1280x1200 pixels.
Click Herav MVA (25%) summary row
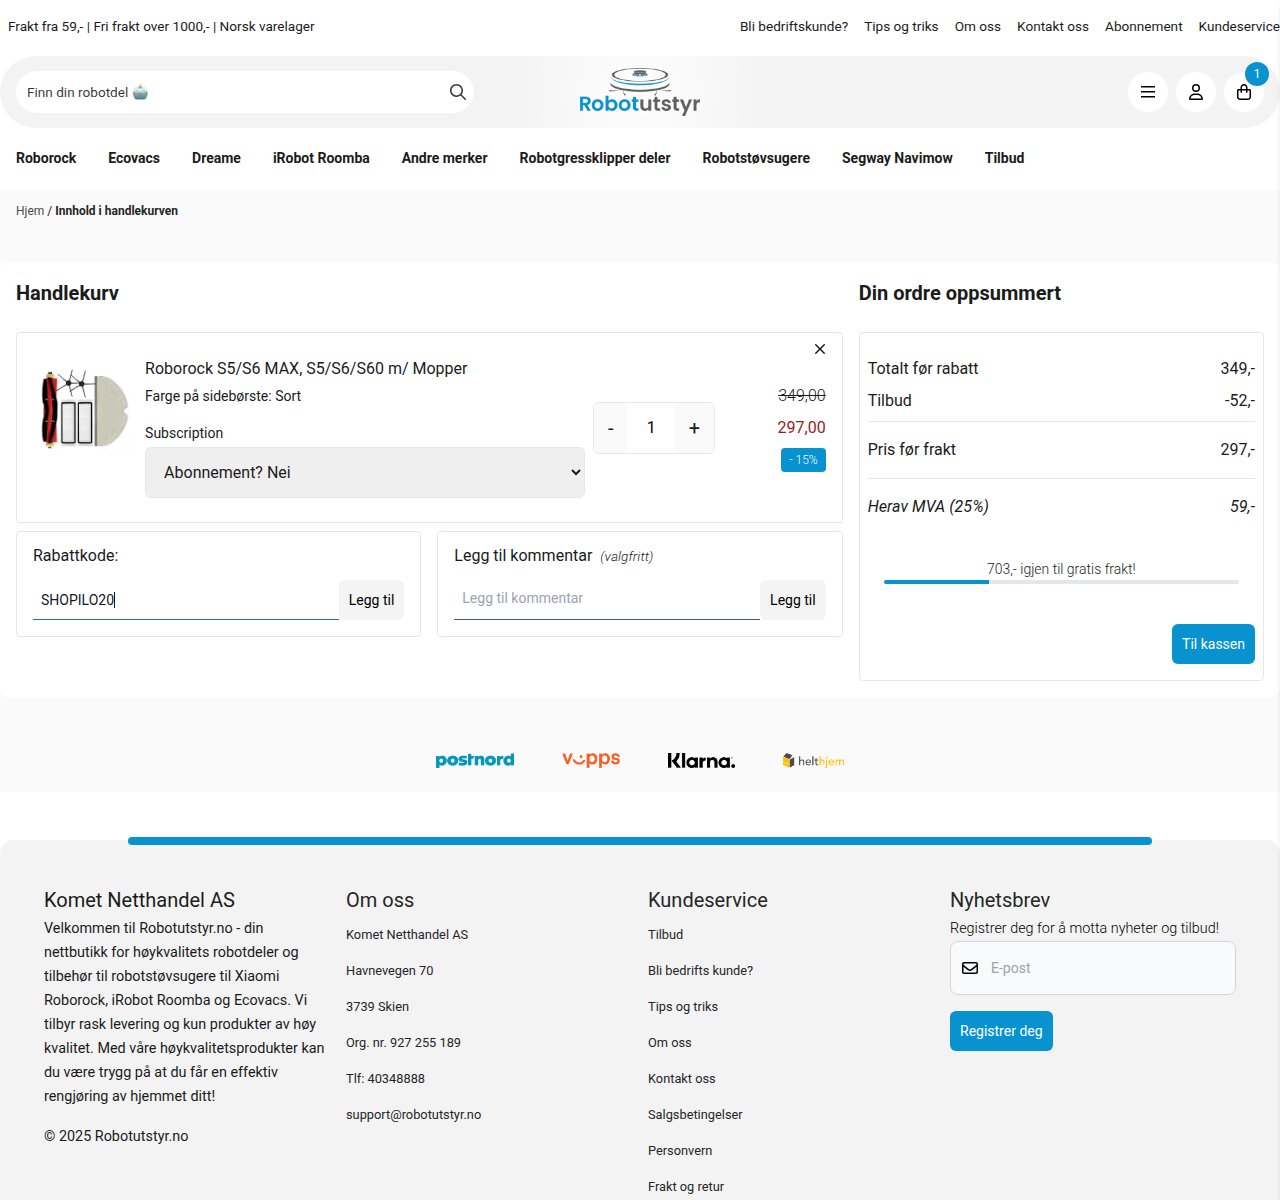pos(1061,506)
